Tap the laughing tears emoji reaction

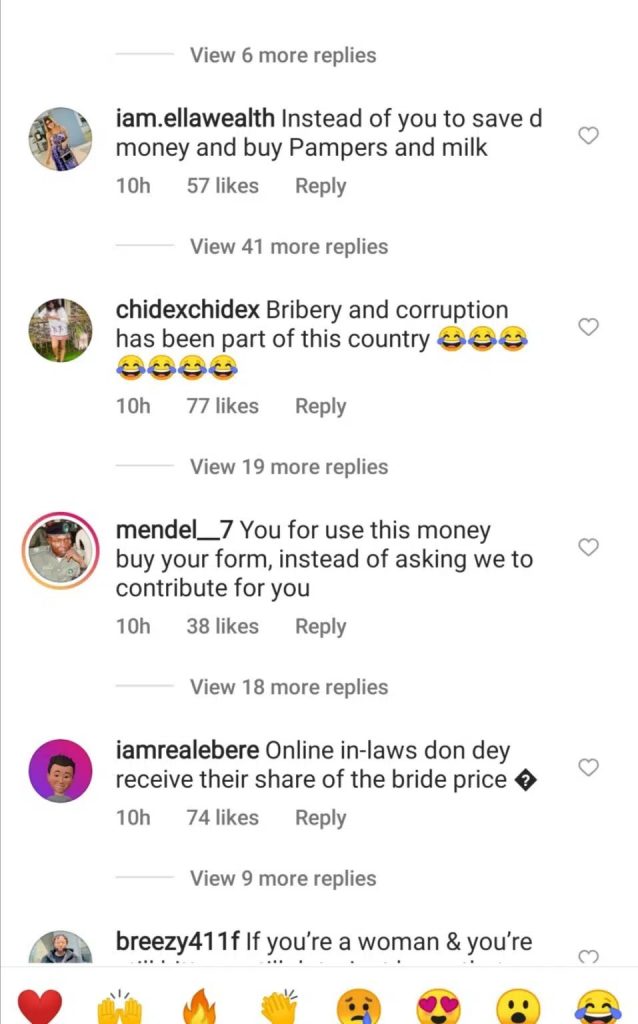tap(598, 1005)
